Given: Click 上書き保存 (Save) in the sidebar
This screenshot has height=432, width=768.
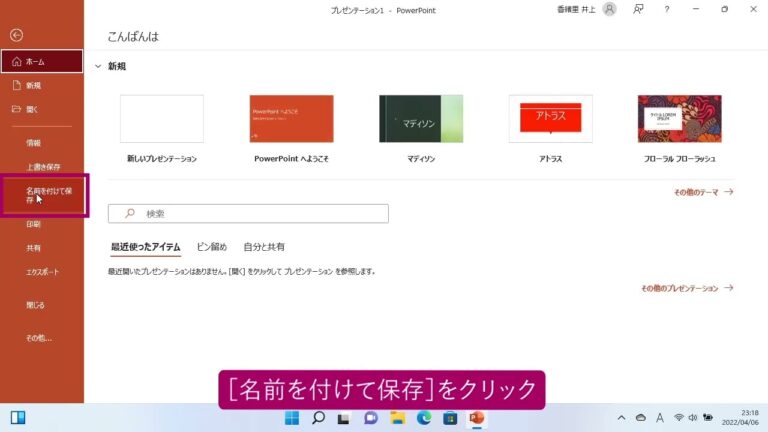Looking at the screenshot, I should pos(43,167).
